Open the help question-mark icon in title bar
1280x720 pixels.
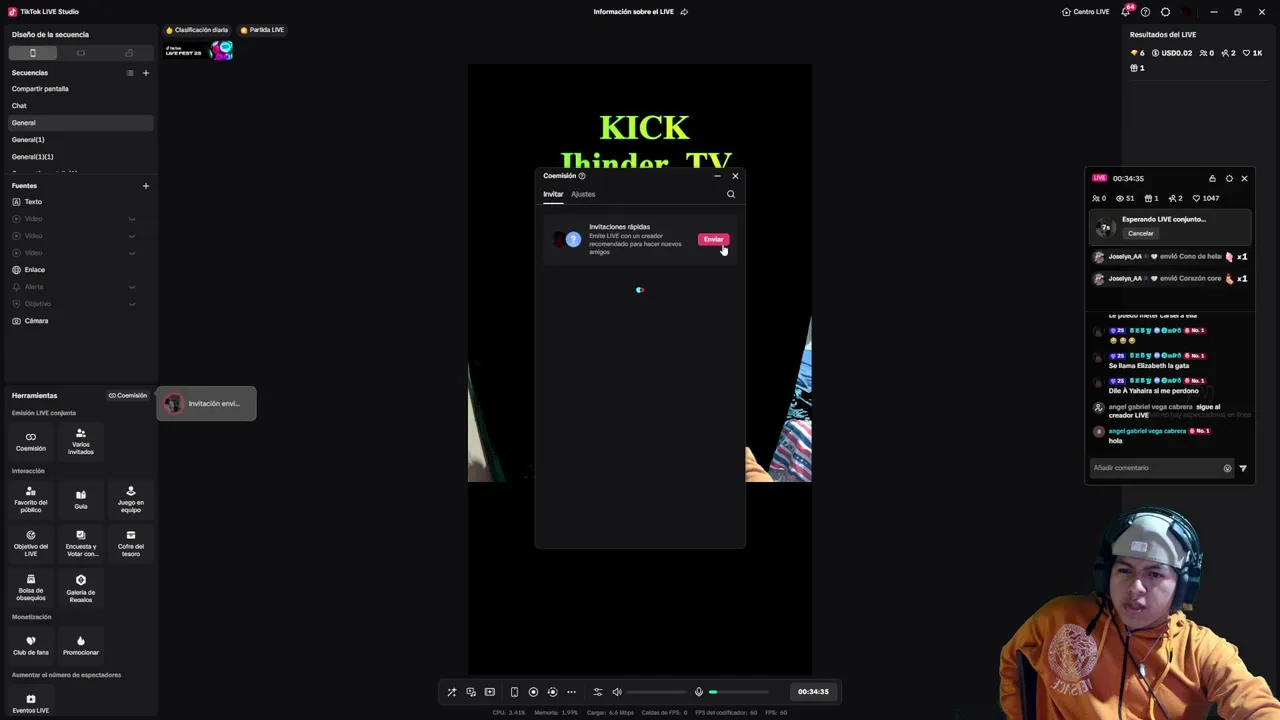(1145, 12)
